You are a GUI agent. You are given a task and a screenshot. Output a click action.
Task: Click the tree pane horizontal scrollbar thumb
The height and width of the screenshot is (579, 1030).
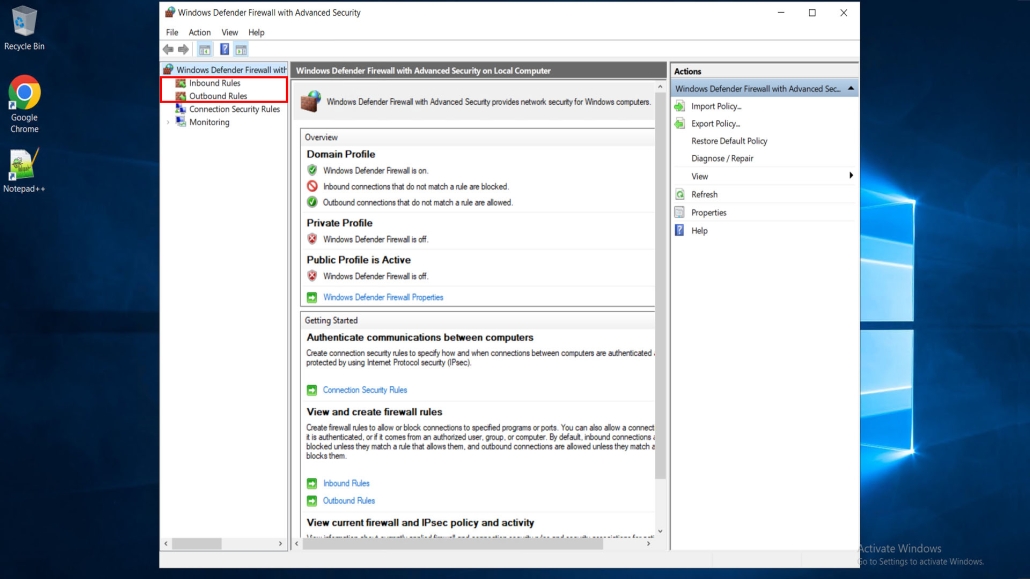tap(197, 544)
